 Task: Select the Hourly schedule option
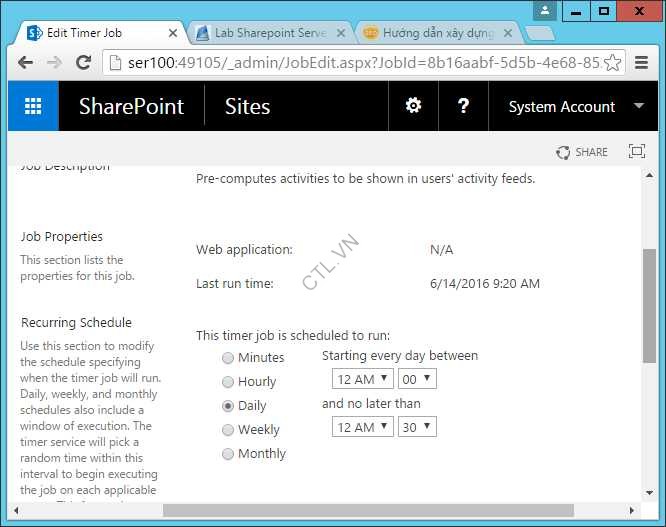pos(229,382)
